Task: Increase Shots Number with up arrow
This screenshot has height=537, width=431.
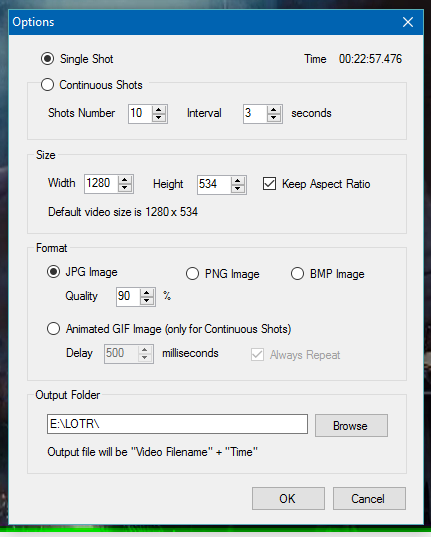Action: 159,110
